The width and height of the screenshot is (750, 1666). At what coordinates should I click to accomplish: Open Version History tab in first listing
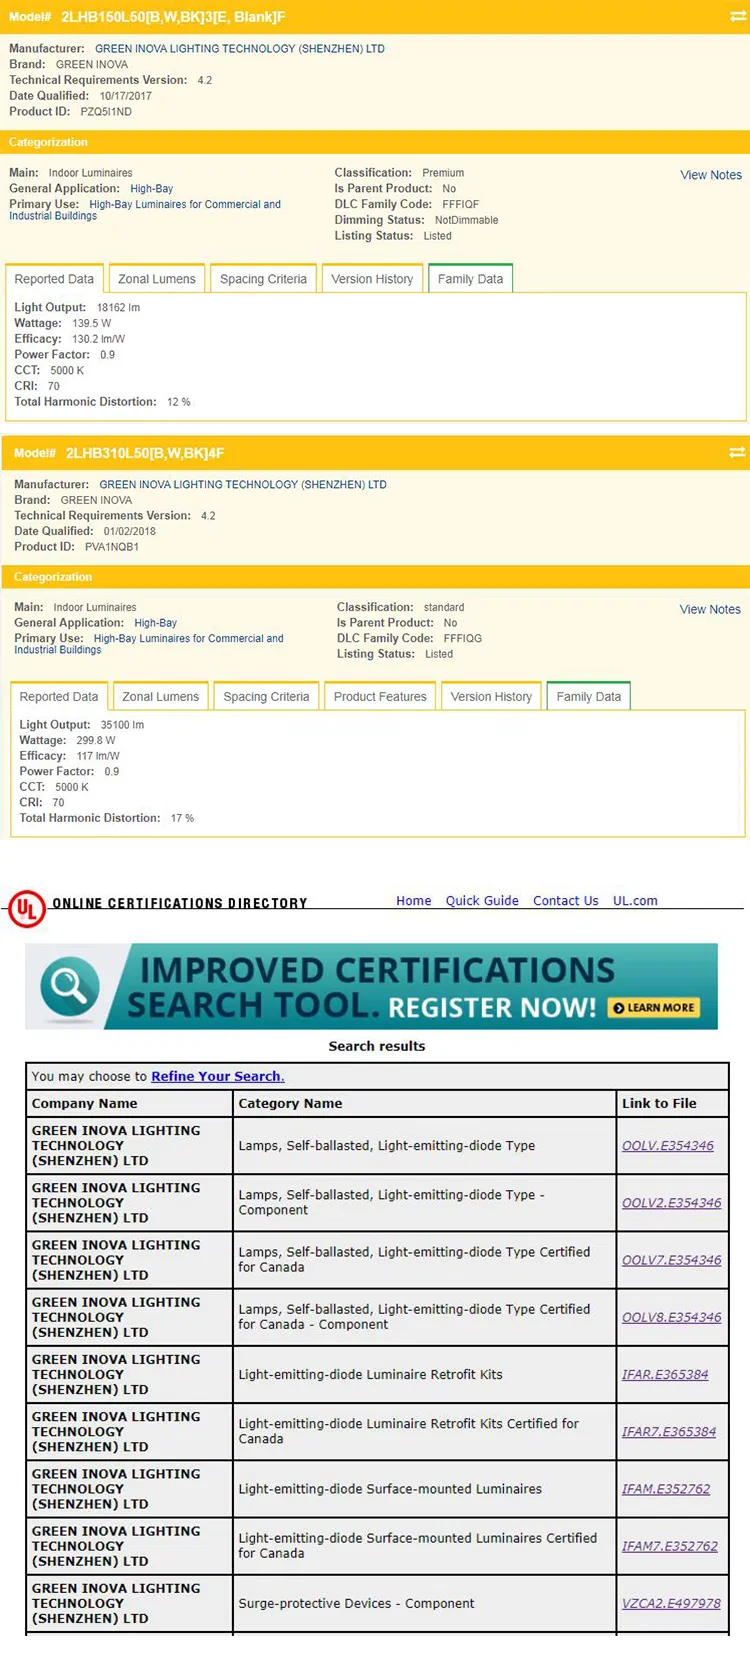pos(372,279)
